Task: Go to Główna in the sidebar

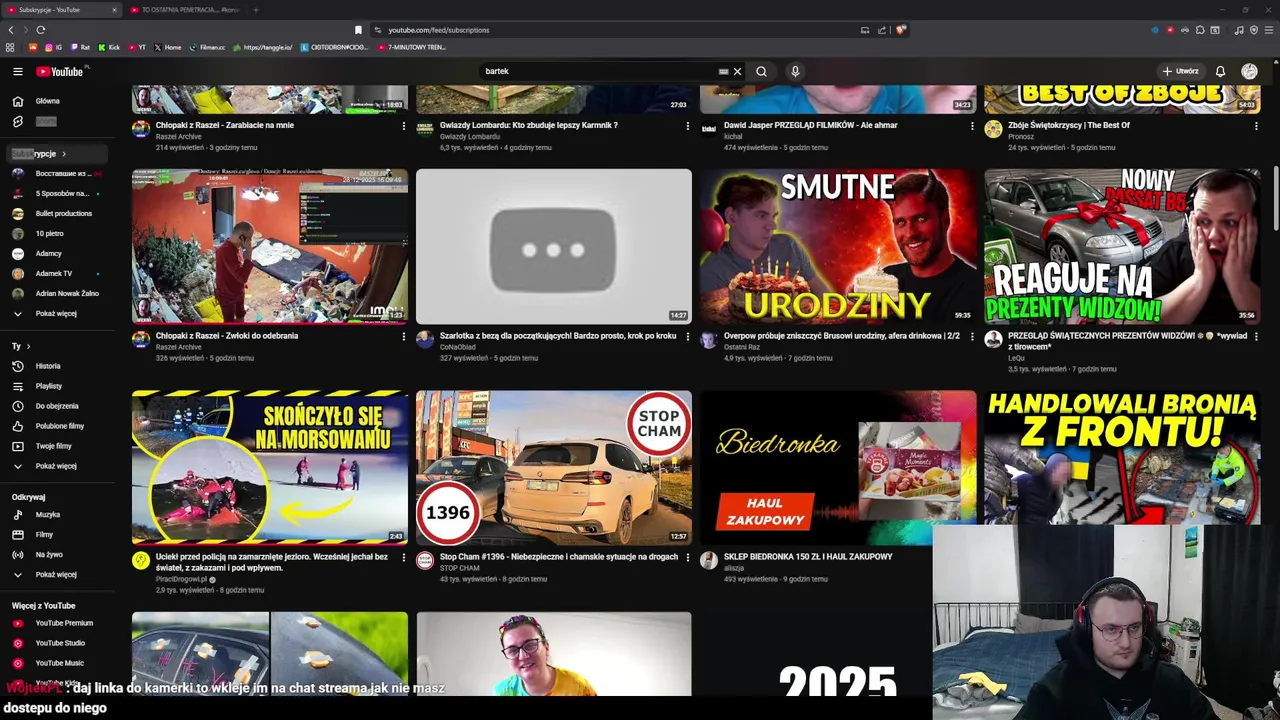Action: (x=58, y=101)
